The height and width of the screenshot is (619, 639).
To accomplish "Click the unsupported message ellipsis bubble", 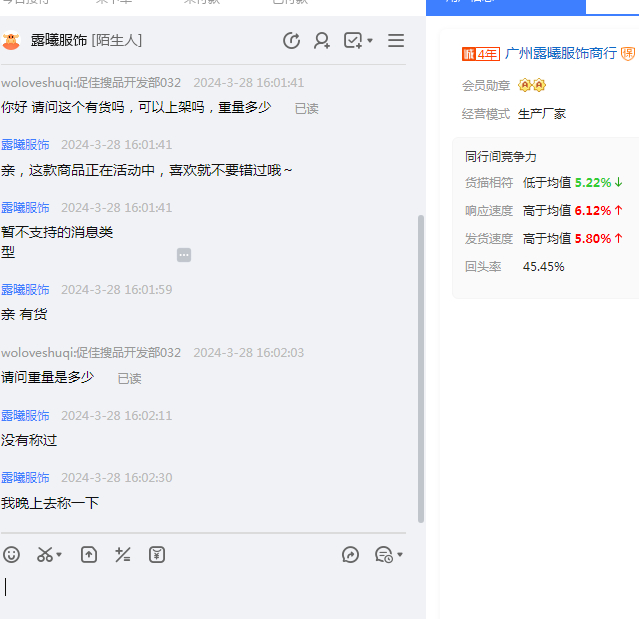I will pyautogui.click(x=184, y=255).
